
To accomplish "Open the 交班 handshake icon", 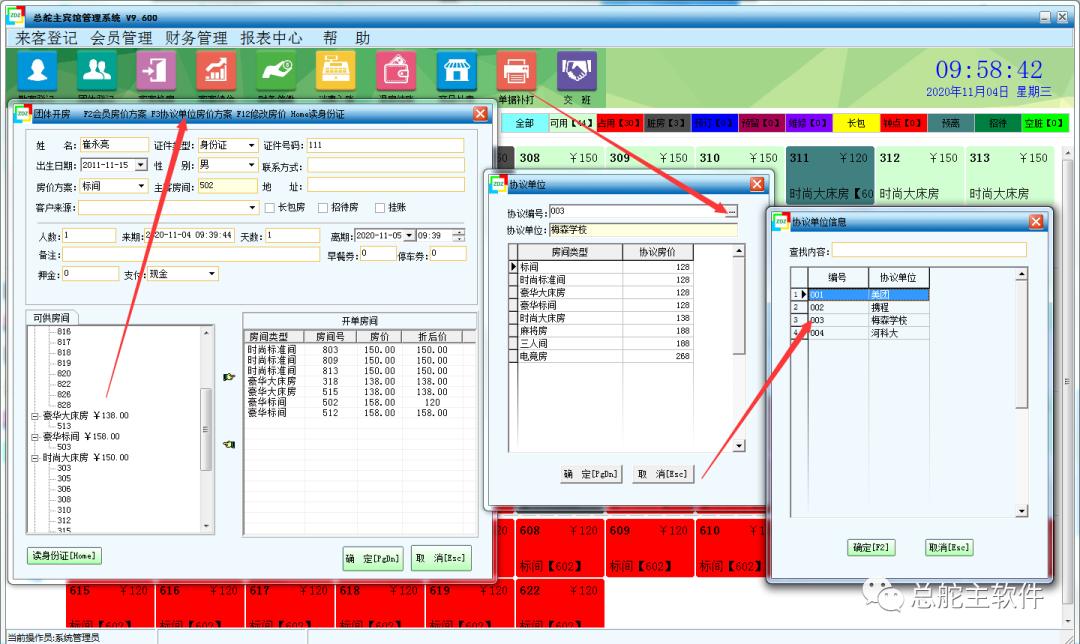I will pyautogui.click(x=576, y=71).
